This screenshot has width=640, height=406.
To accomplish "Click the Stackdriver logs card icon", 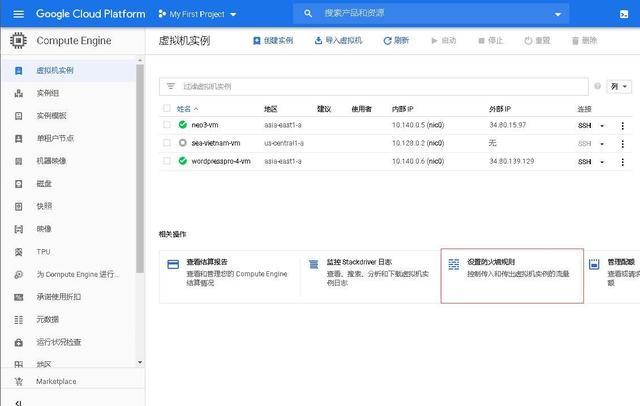I will [313, 264].
